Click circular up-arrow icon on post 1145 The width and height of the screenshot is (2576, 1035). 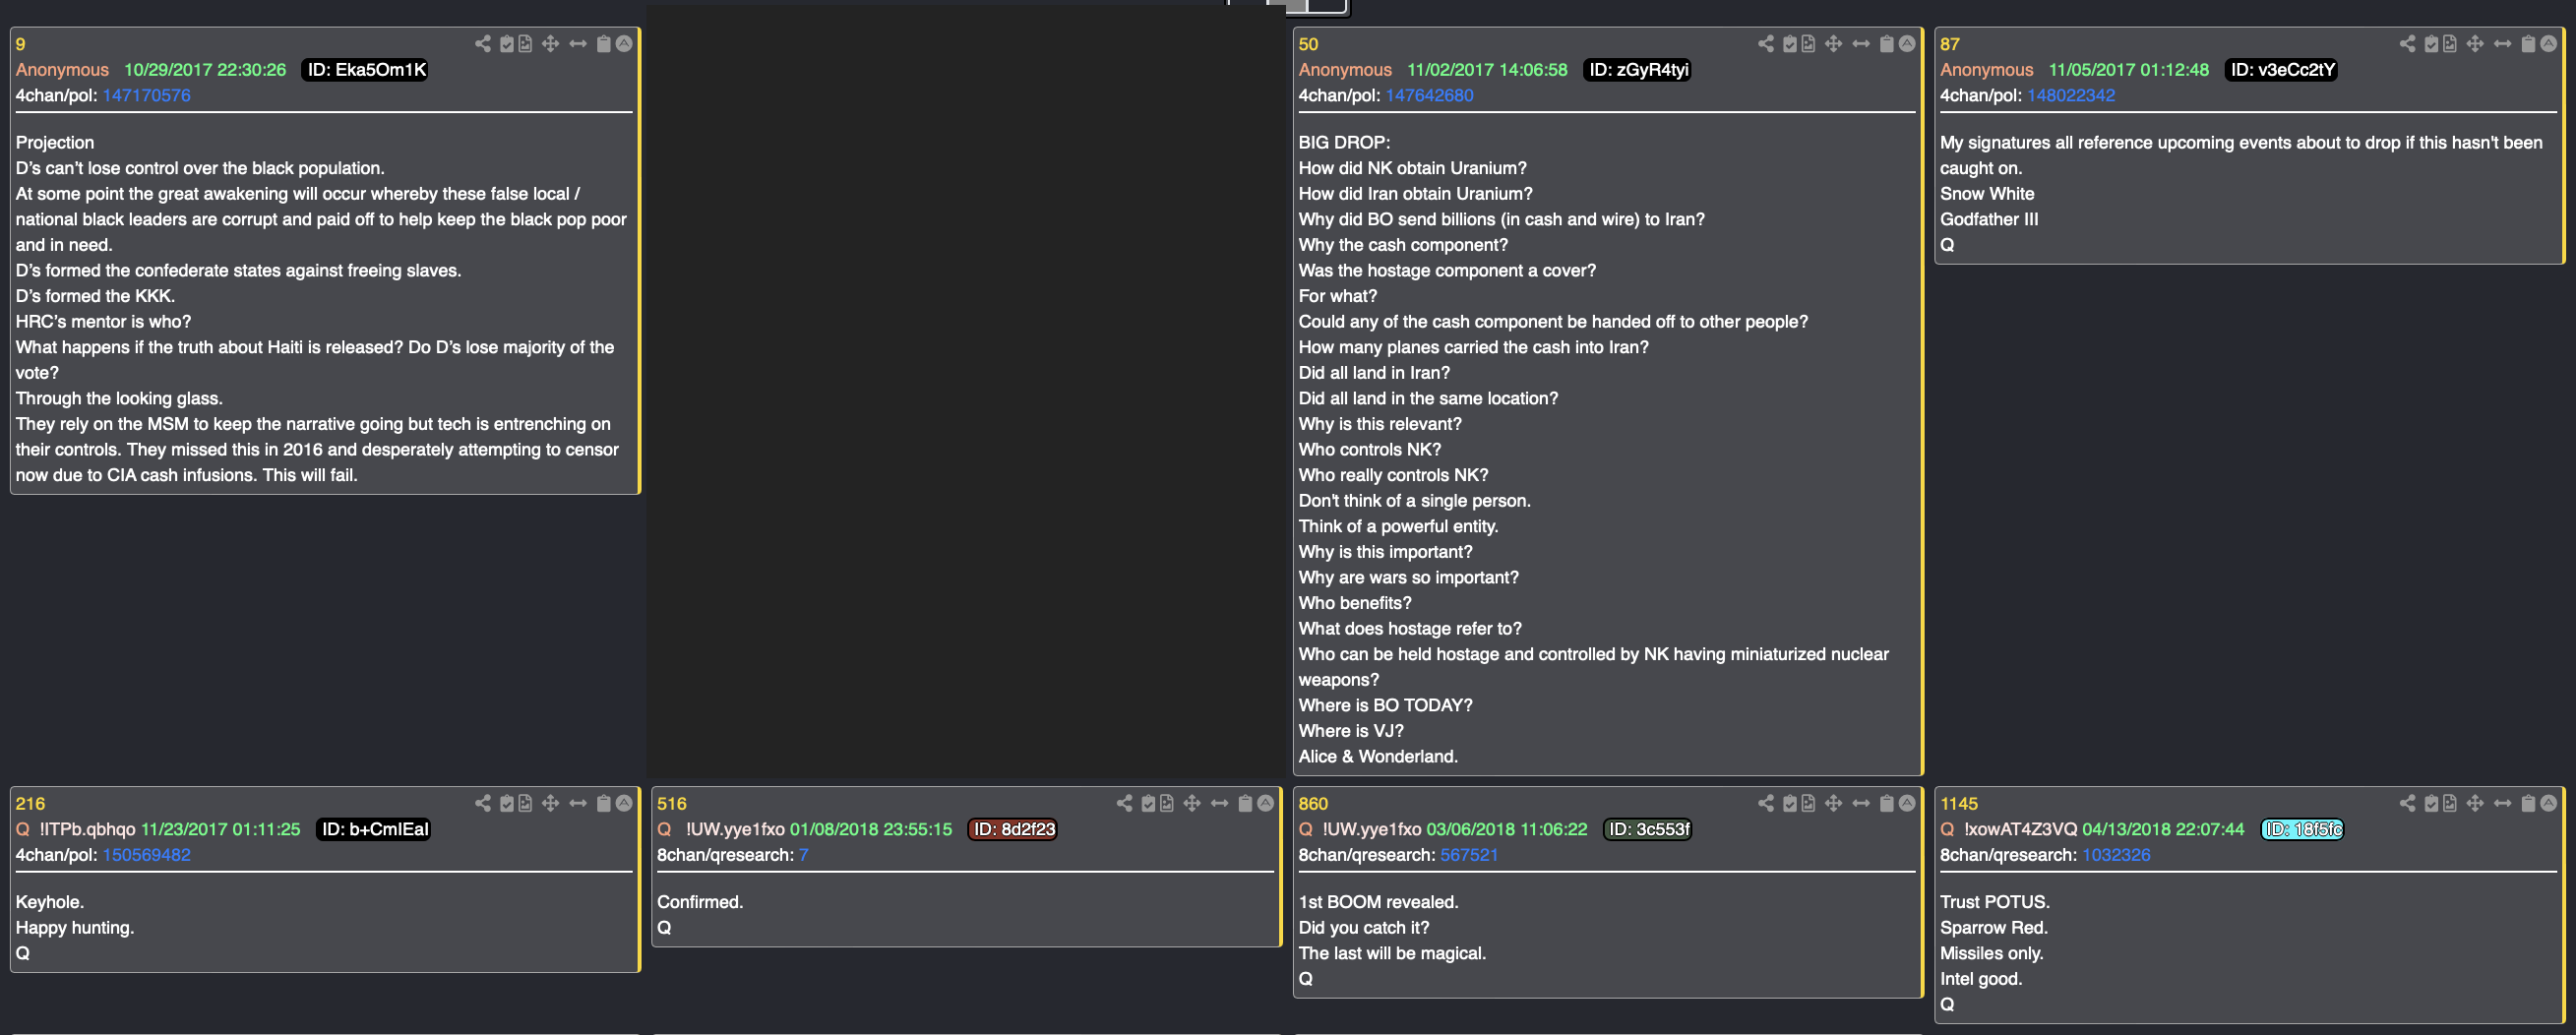pyautogui.click(x=2549, y=803)
